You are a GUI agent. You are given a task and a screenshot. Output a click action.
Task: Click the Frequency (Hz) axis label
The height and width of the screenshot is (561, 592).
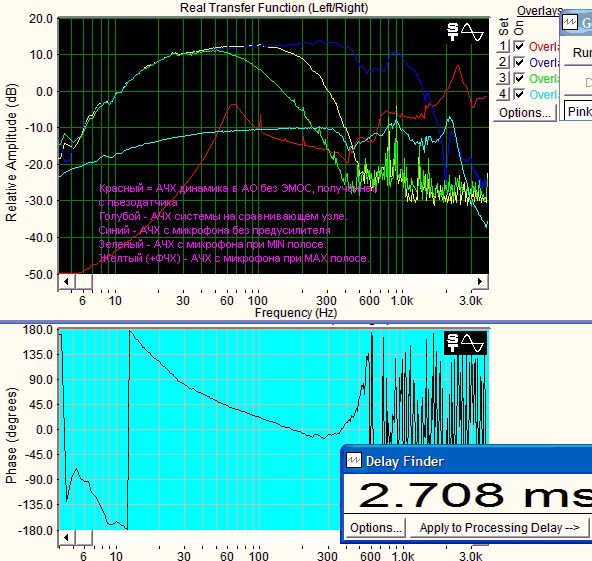(x=296, y=313)
